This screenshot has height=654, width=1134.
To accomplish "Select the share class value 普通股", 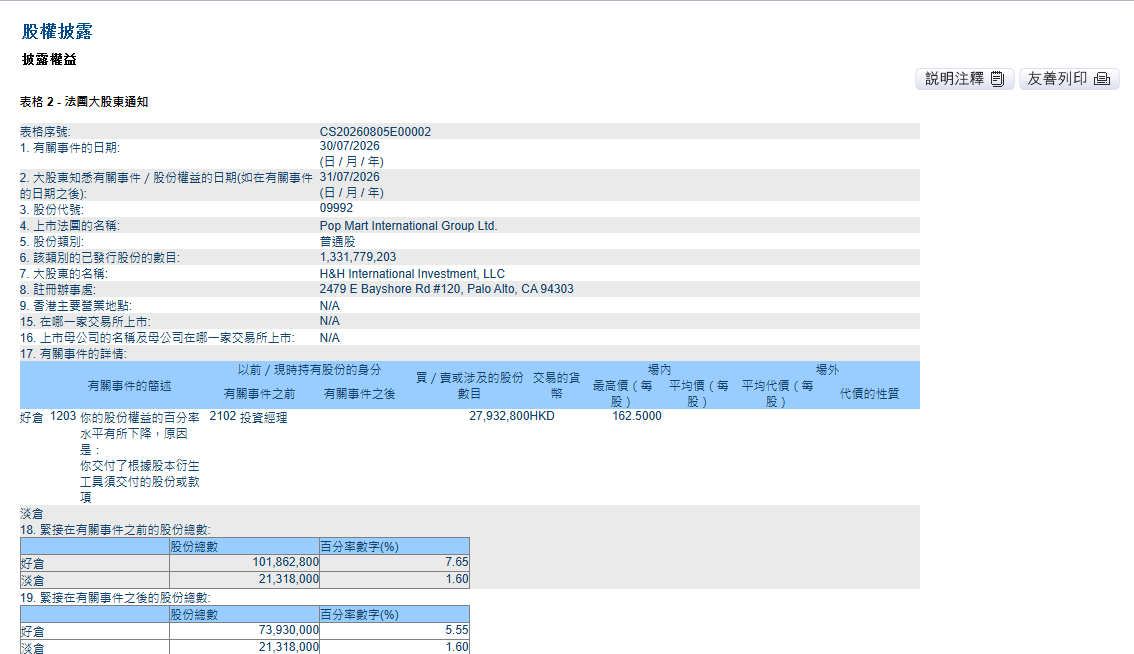I will 337,242.
